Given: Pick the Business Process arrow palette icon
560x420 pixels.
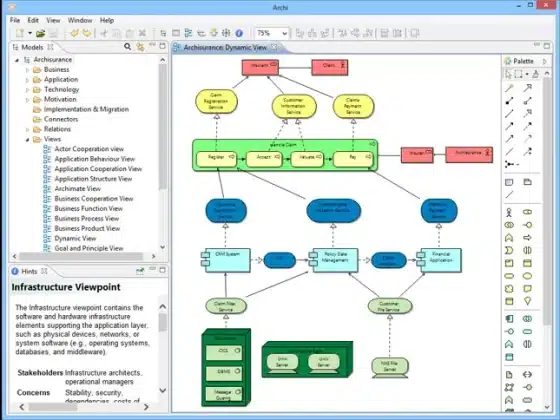Looking at the screenshot, I should (x=527, y=238).
